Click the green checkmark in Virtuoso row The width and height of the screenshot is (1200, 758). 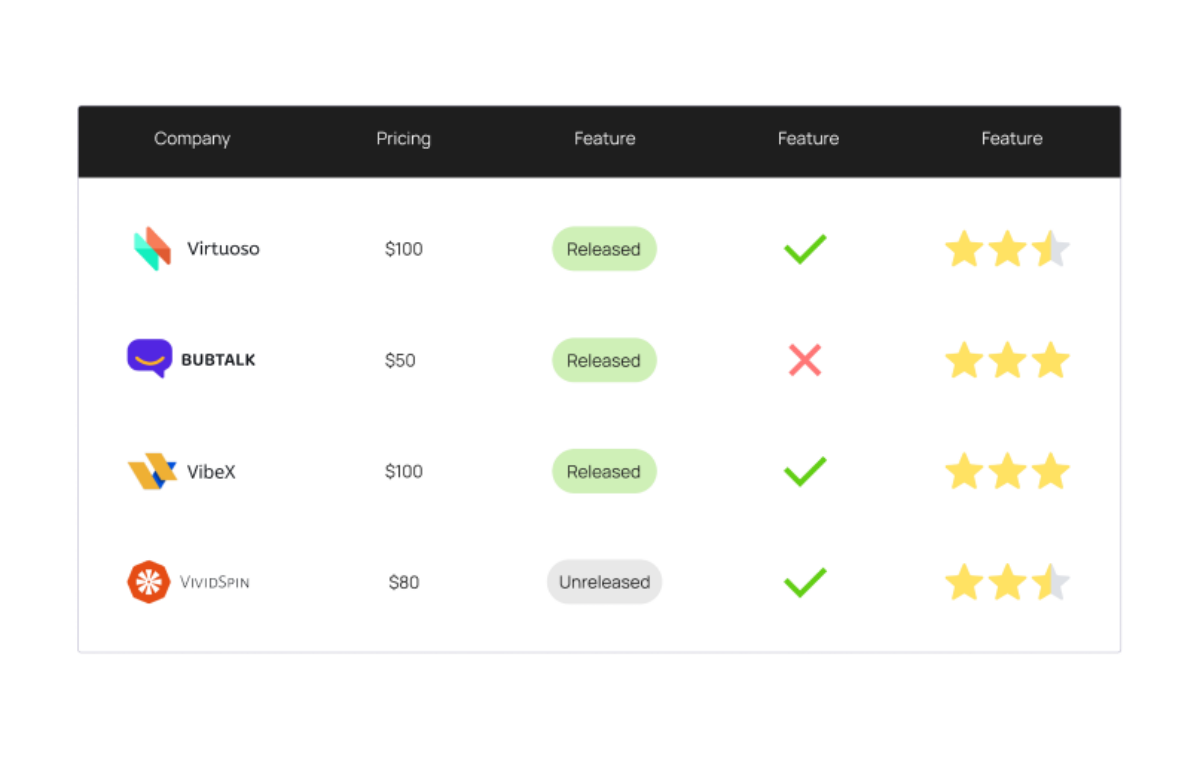tap(805, 249)
